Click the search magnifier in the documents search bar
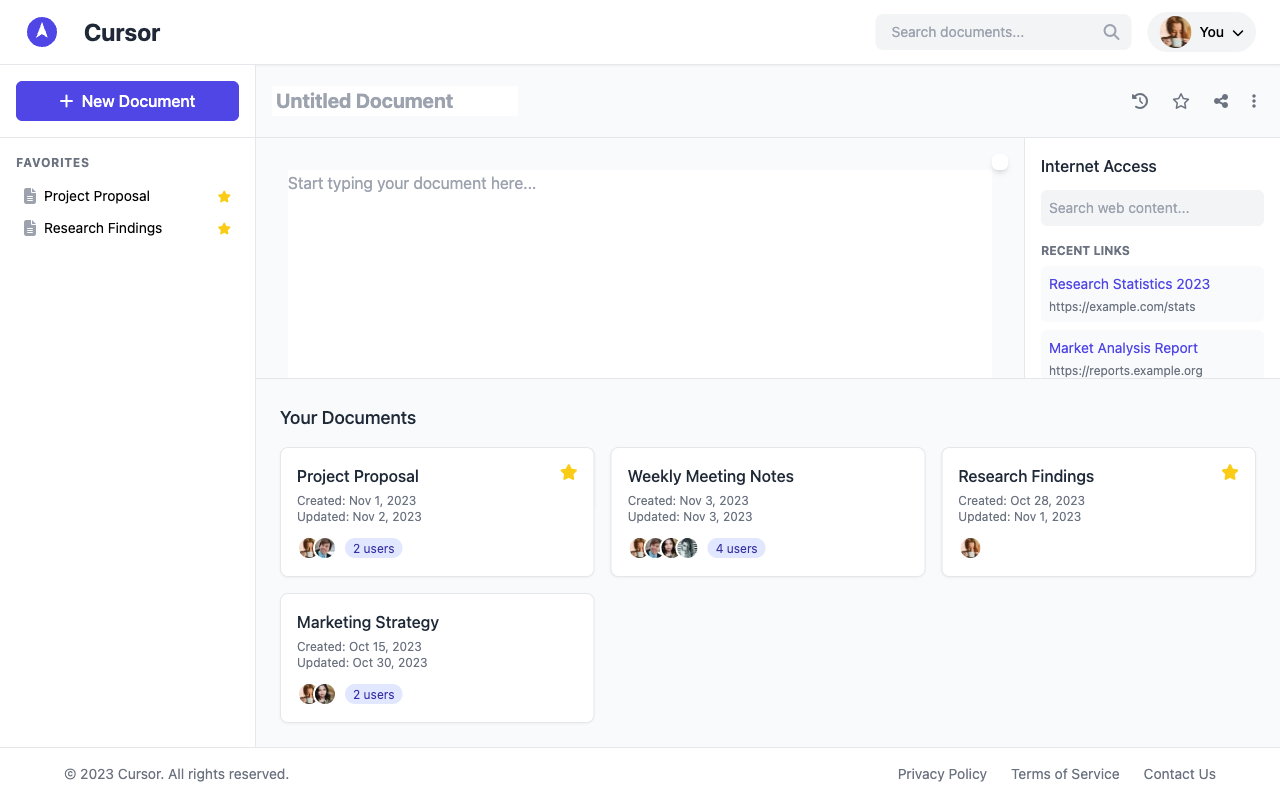This screenshot has width=1280, height=800. click(x=1111, y=32)
